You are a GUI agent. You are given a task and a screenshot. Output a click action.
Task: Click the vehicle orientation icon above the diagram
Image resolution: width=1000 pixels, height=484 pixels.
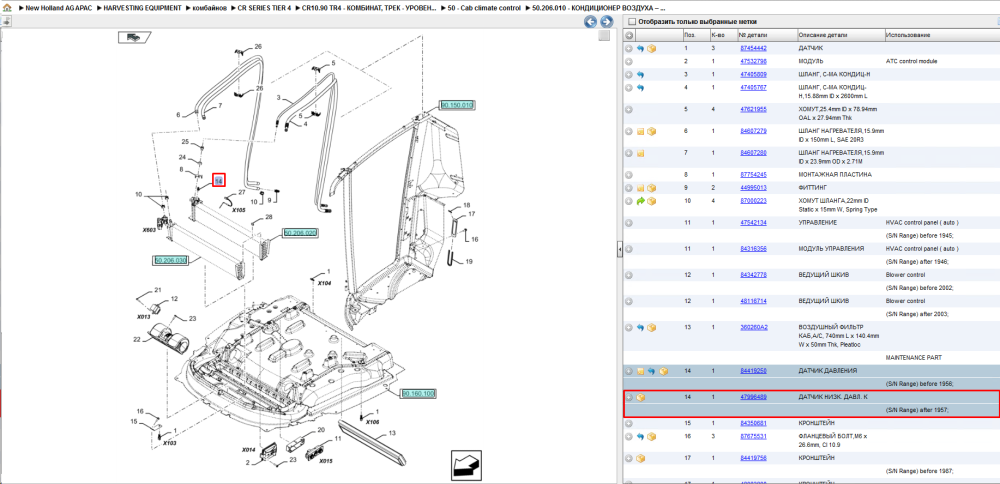[x=134, y=37]
